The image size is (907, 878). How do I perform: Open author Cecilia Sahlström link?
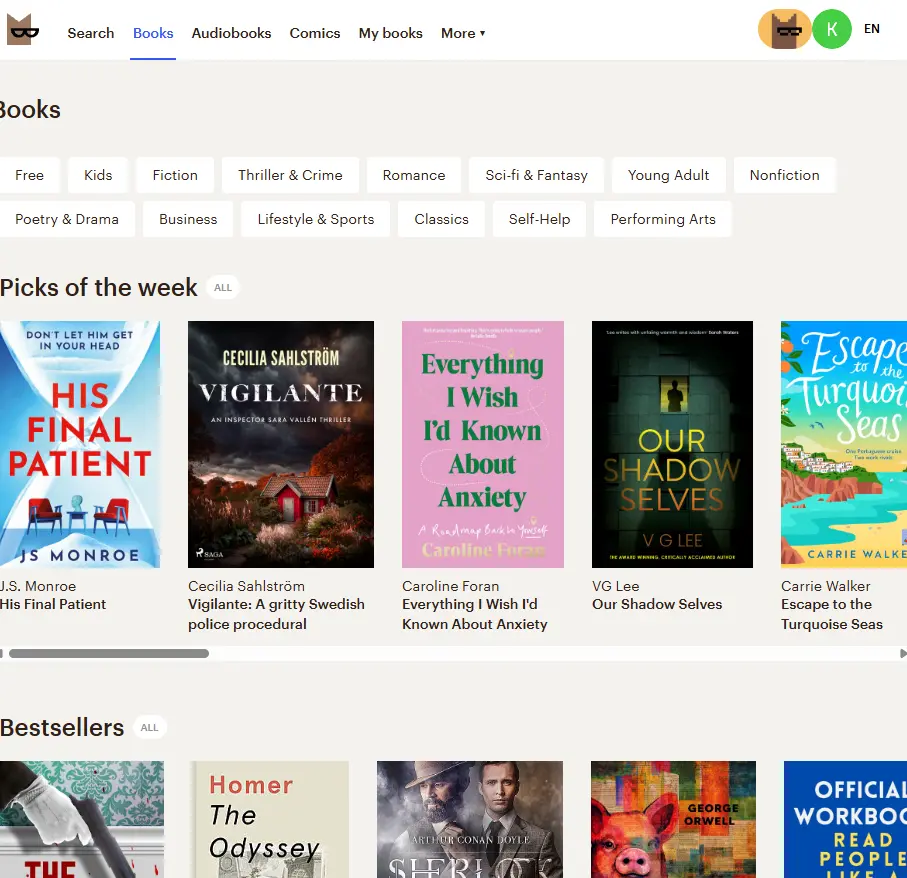point(246,586)
